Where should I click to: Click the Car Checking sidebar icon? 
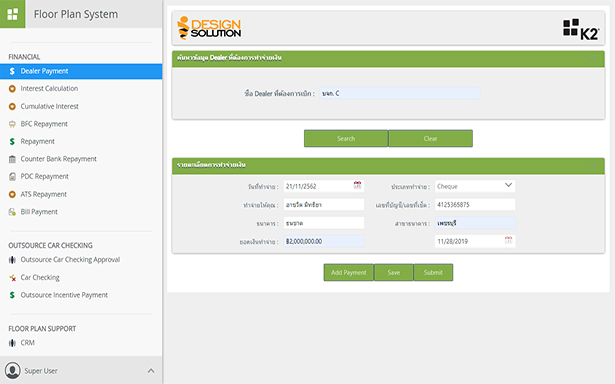[x=12, y=278]
